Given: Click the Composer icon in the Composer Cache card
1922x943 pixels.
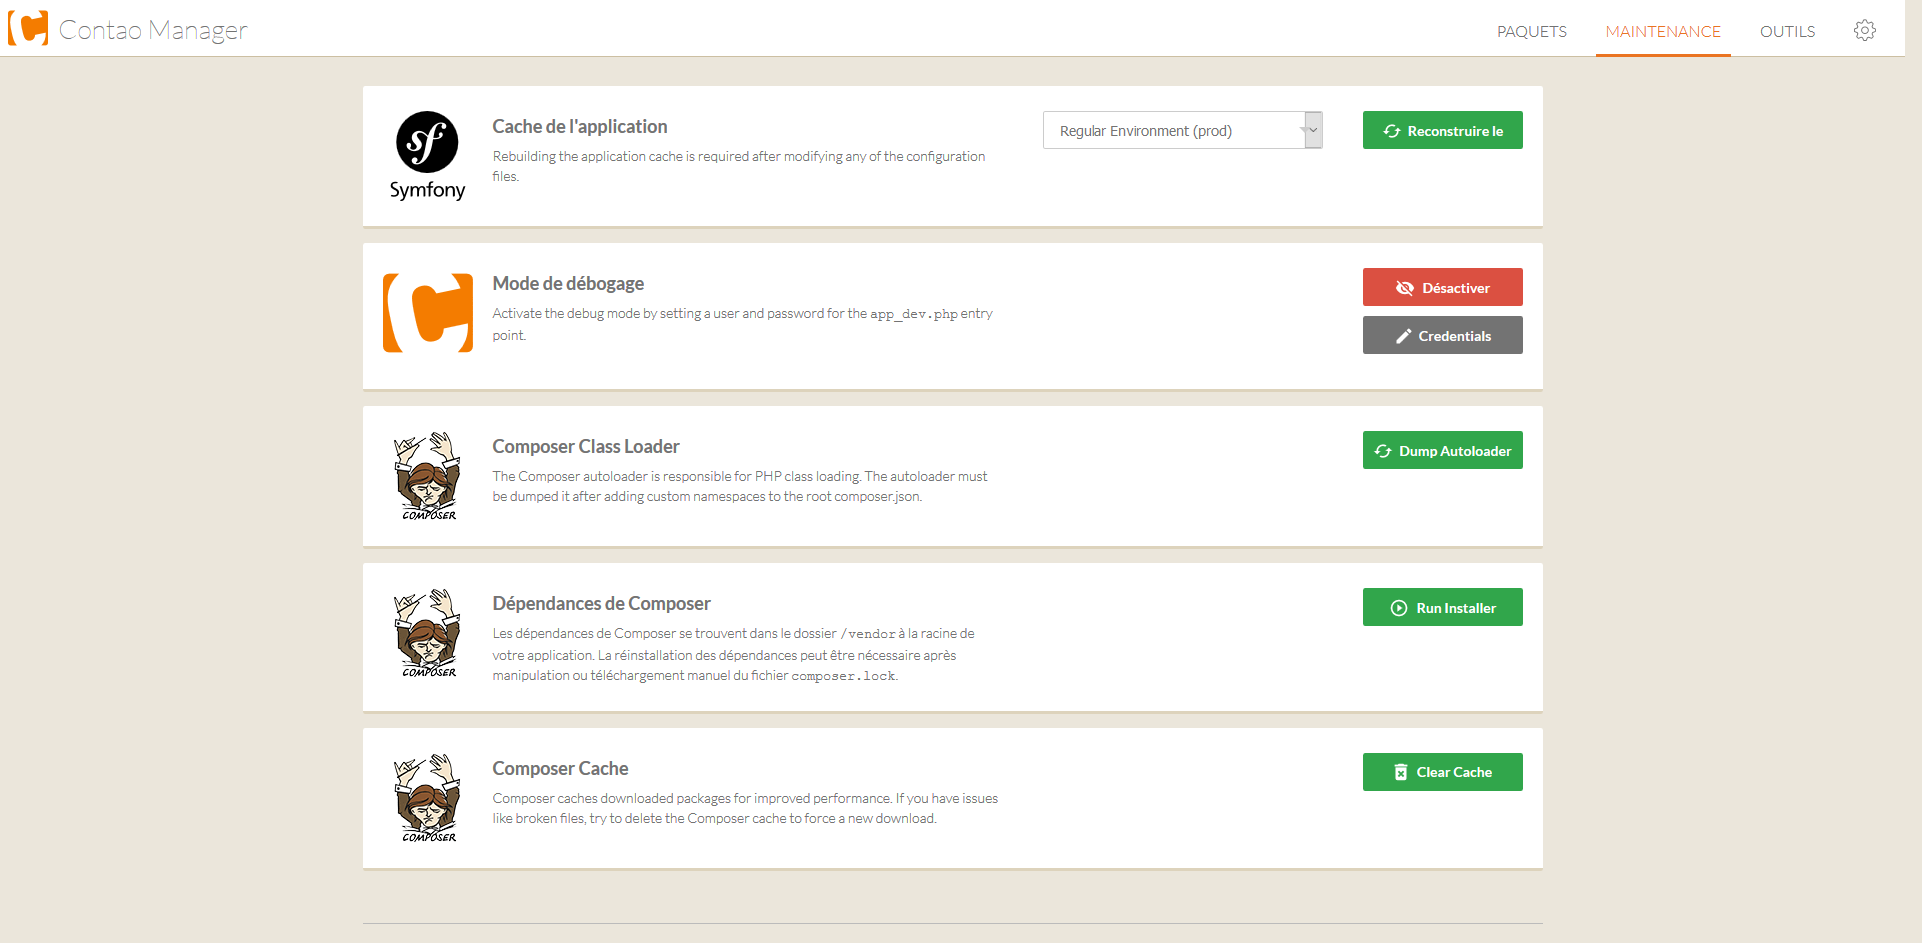Looking at the screenshot, I should pyautogui.click(x=428, y=798).
